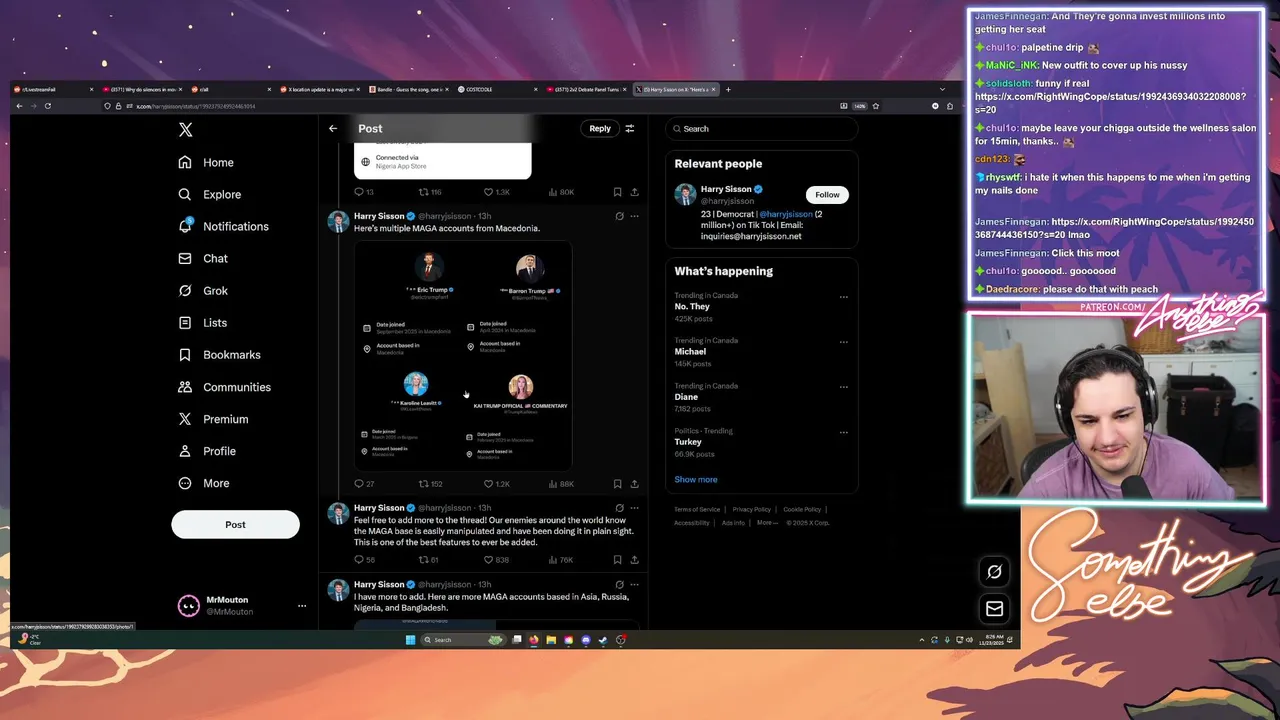This screenshot has height=720, width=1280.
Task: Share the 'Feel free to add' post
Action: [x=634, y=560]
